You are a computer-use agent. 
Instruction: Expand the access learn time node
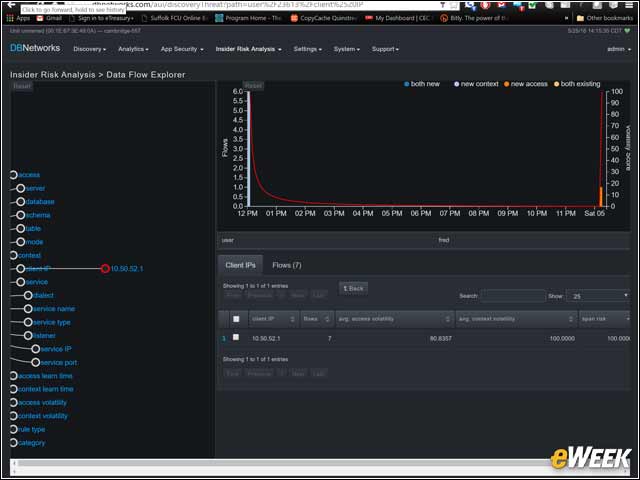click(x=14, y=376)
